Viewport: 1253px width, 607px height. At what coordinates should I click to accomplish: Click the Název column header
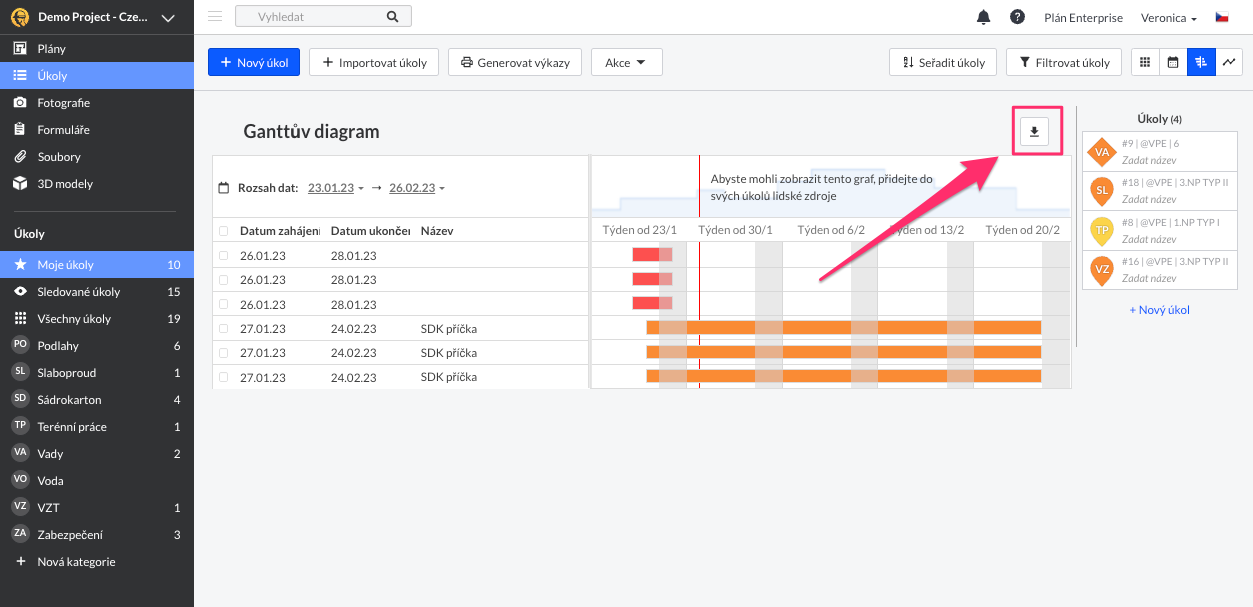point(437,231)
